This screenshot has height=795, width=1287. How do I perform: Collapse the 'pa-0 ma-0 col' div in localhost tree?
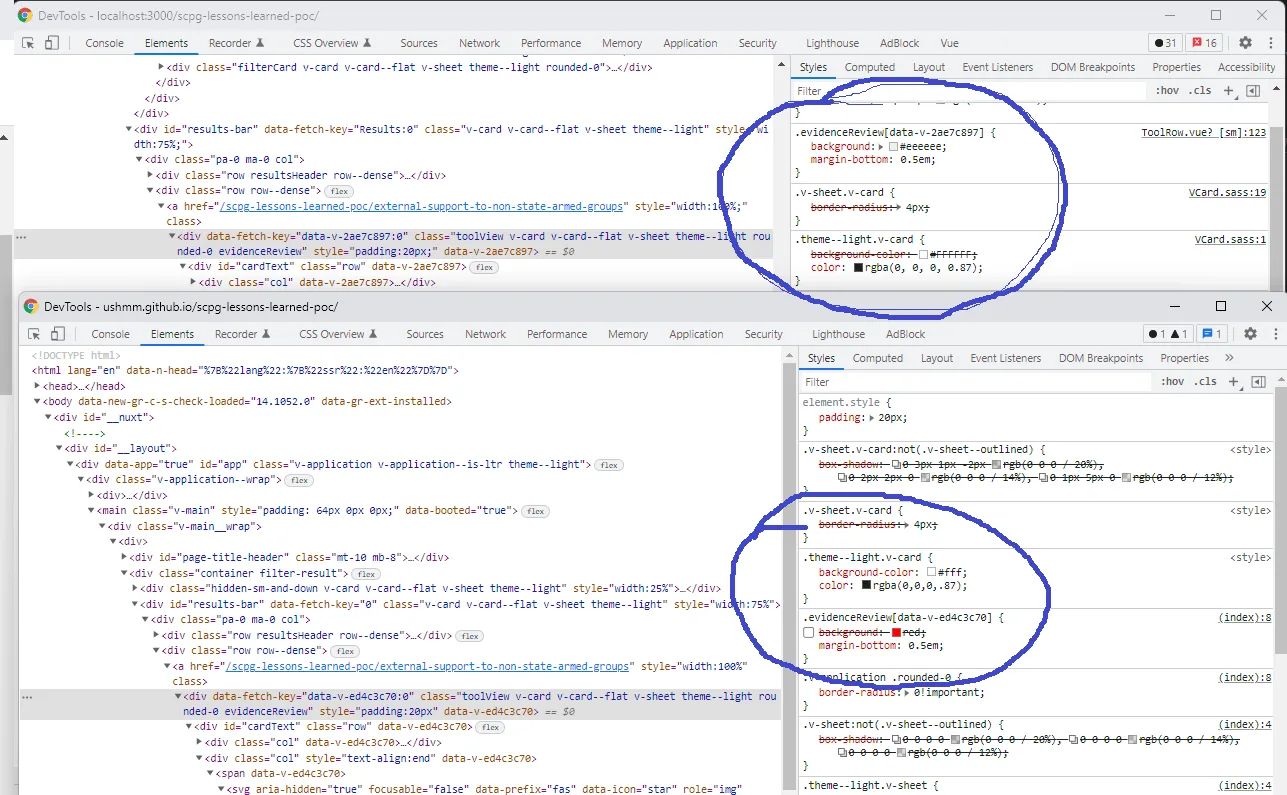[x=139, y=159]
